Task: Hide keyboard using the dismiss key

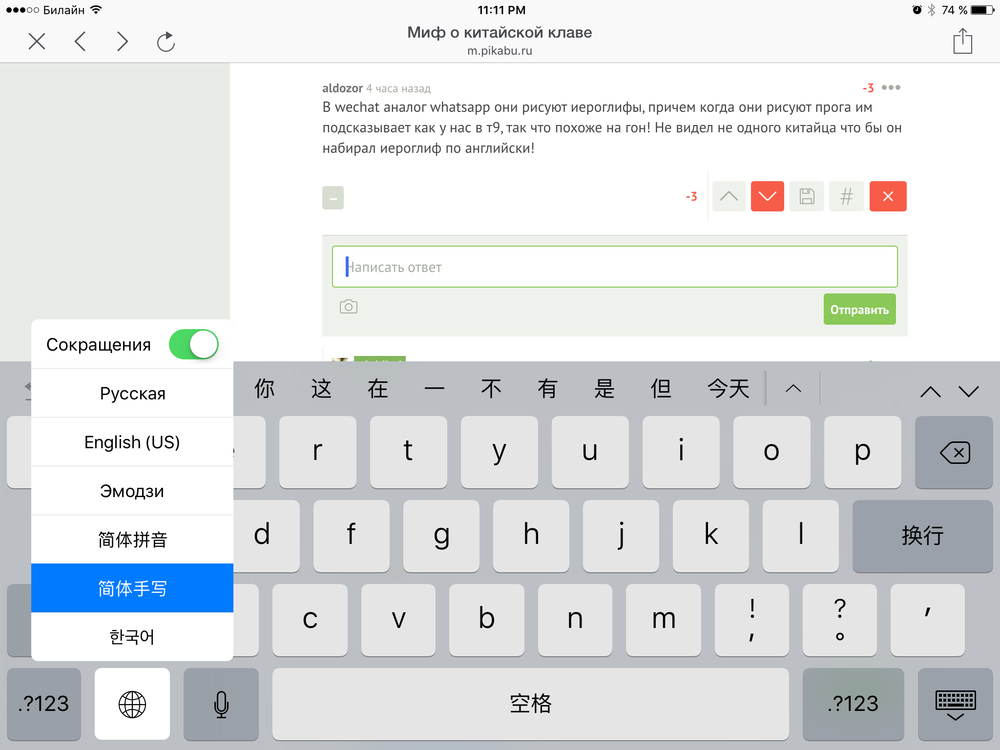Action: click(x=954, y=704)
